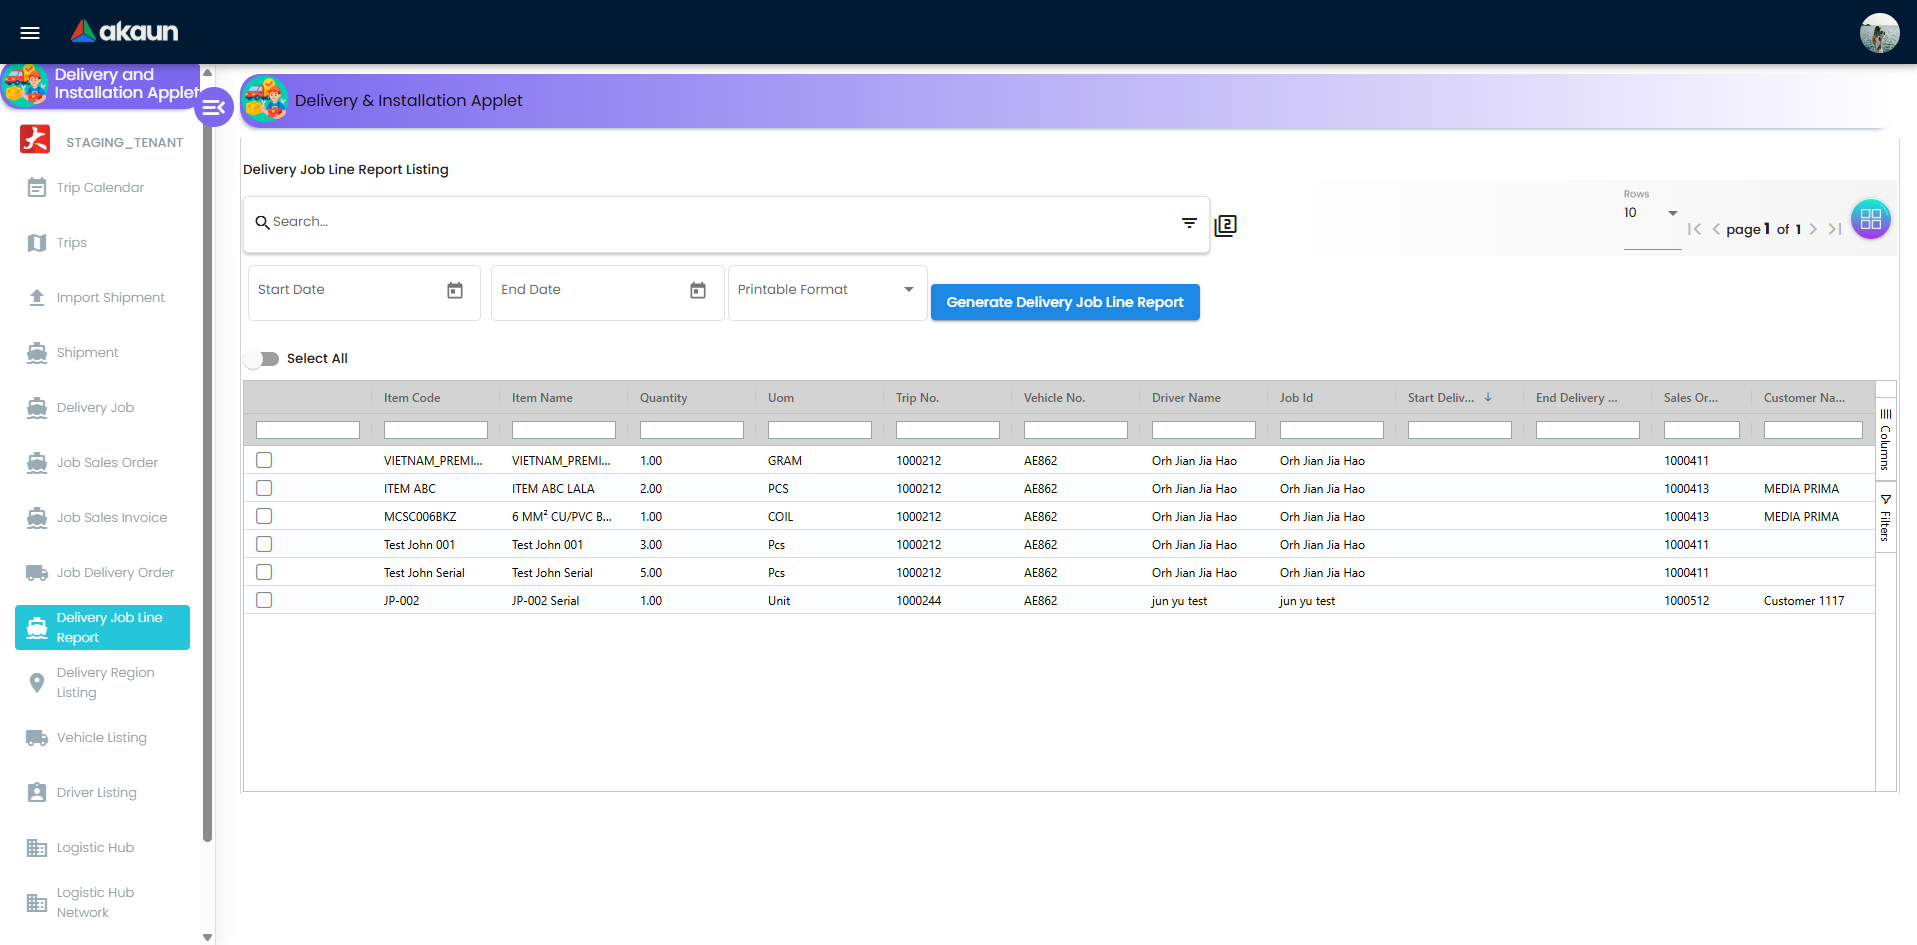Open the Start Date calendar picker
The image size is (1917, 945).
(455, 291)
